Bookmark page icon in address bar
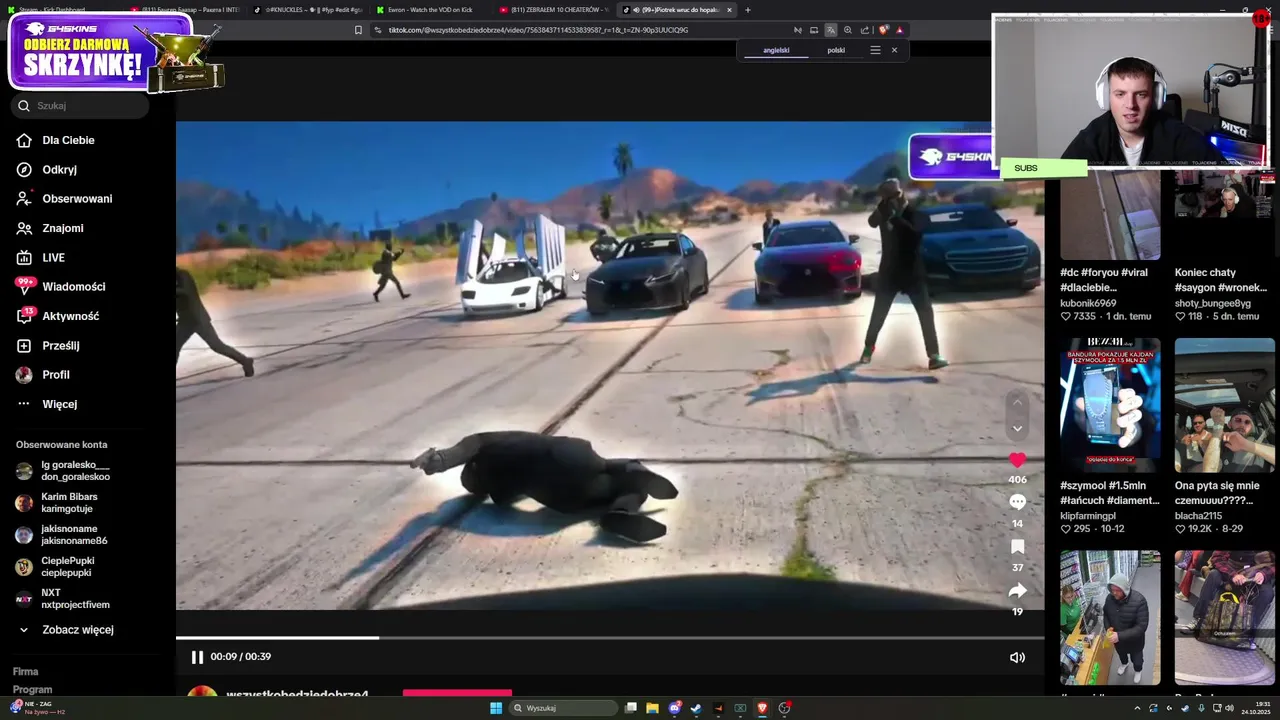Viewport: 1280px width, 720px height. [358, 30]
